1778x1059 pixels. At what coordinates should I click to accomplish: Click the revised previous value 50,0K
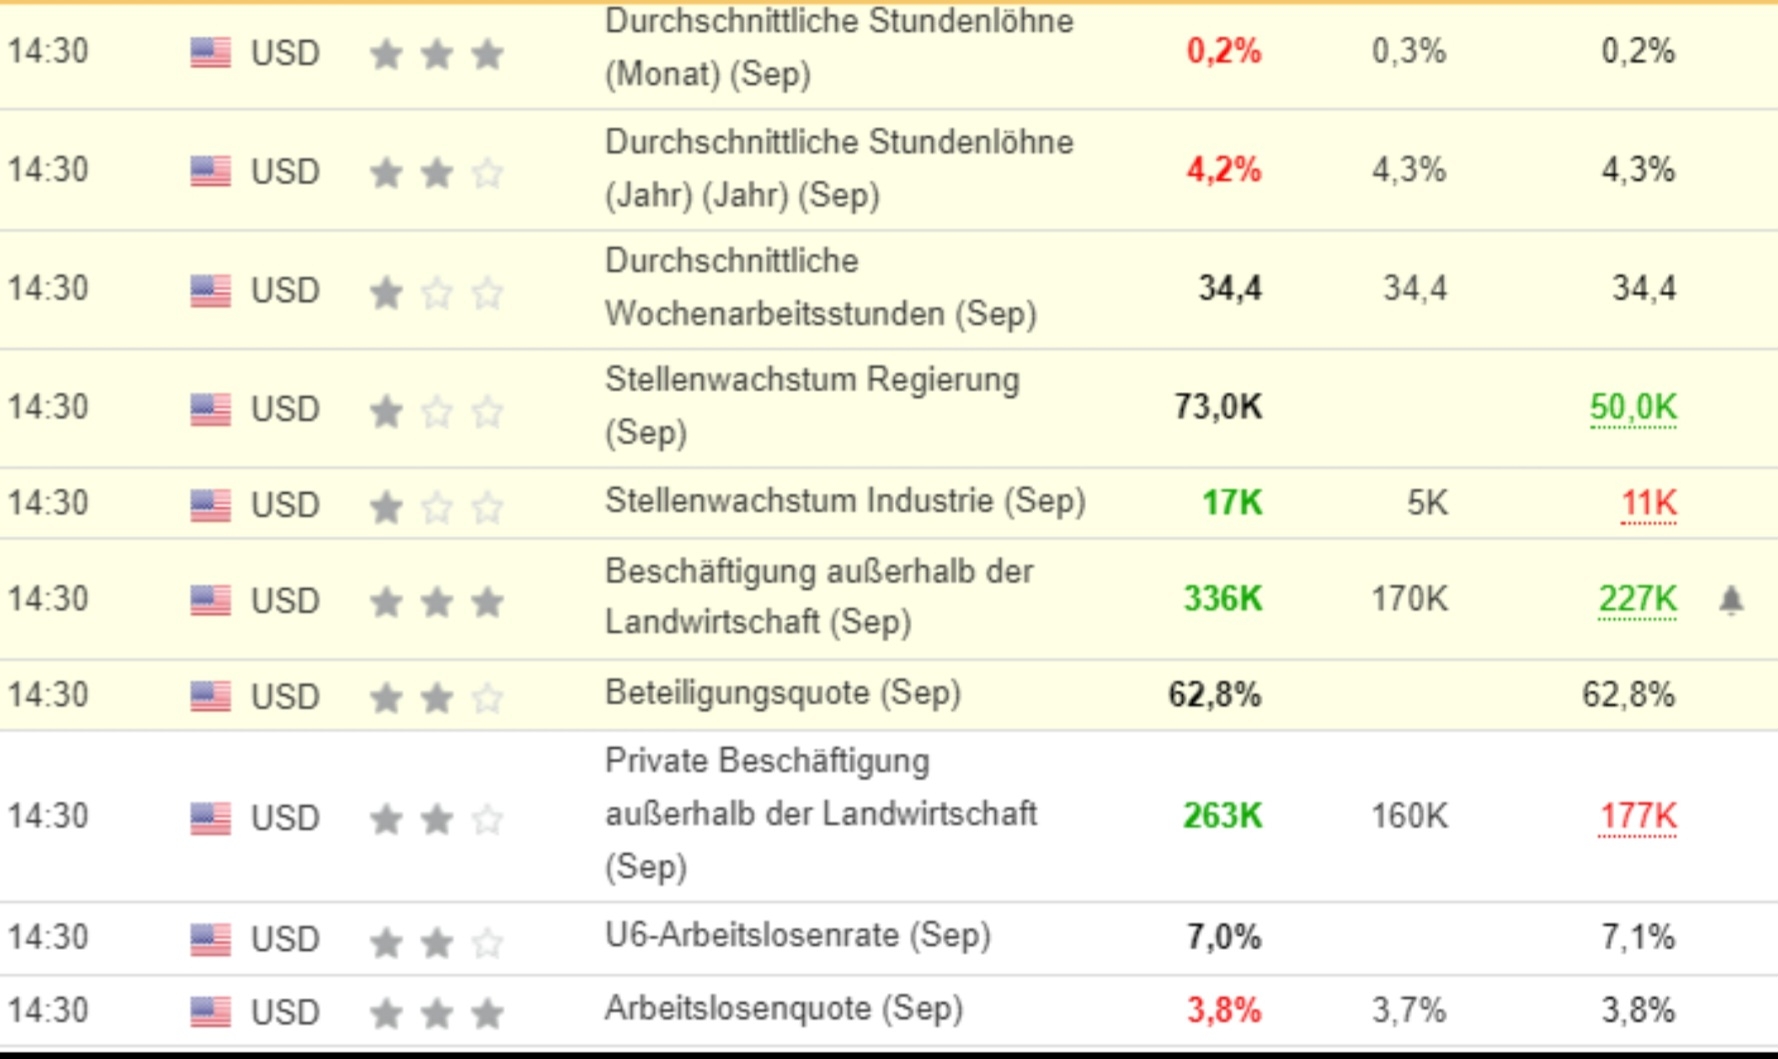click(1633, 408)
